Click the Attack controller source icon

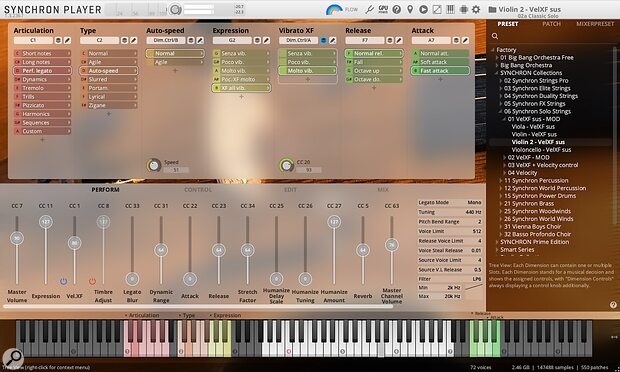pyautogui.click(x=456, y=40)
